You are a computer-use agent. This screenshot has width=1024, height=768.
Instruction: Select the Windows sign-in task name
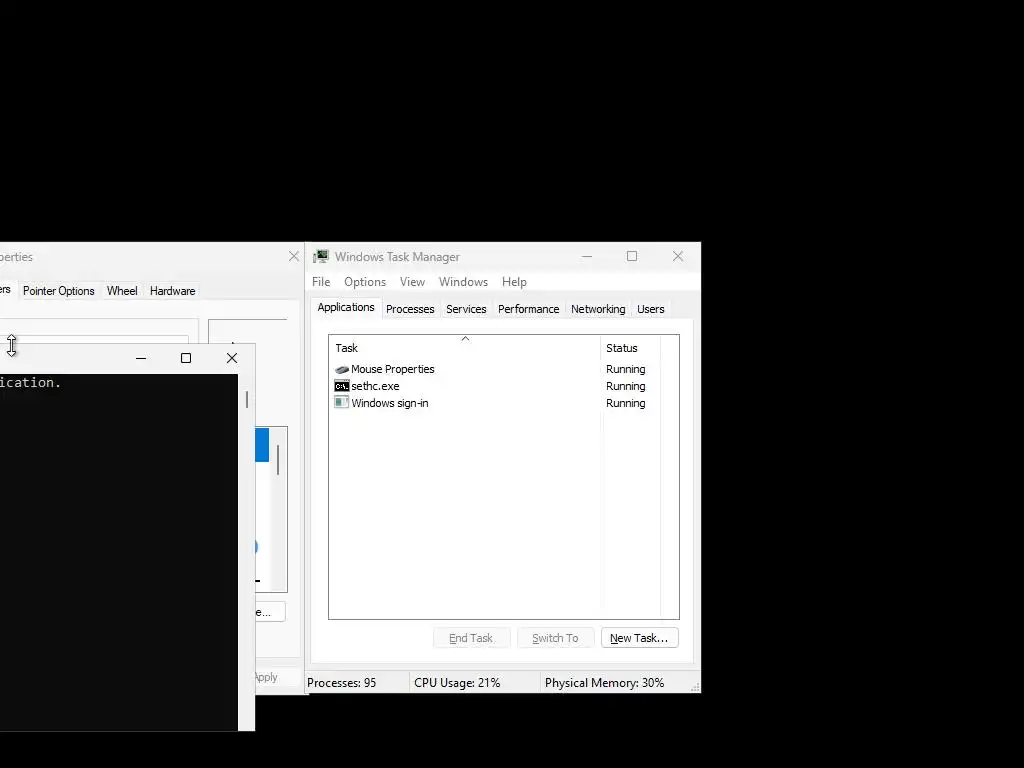click(x=390, y=403)
